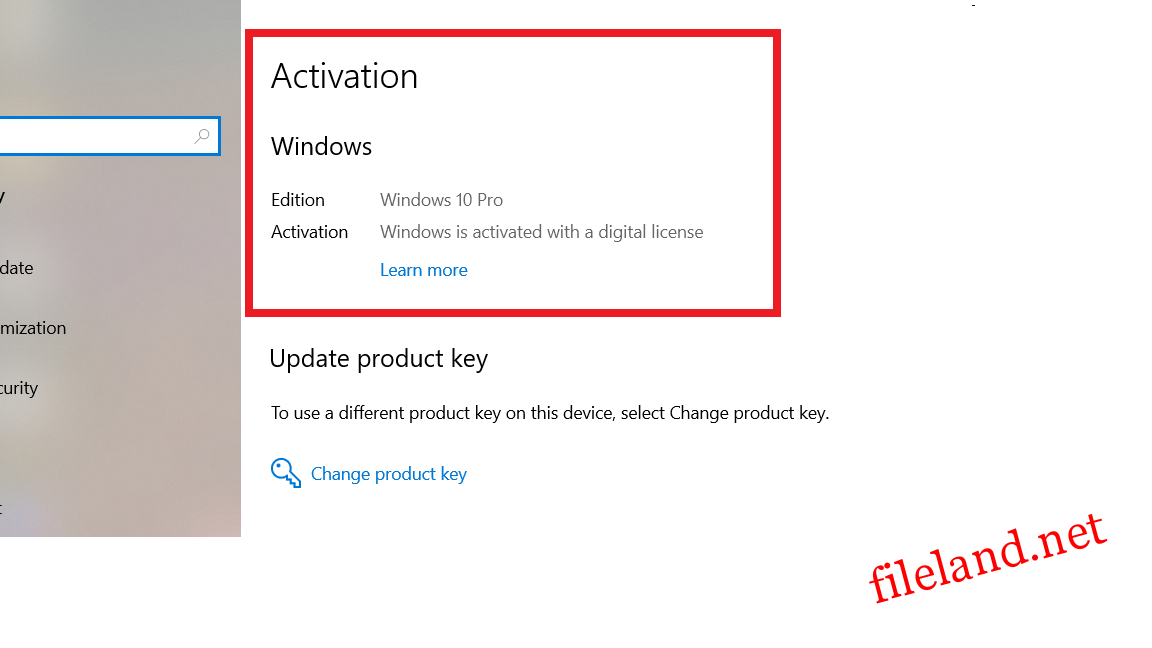Focus the settings search input field
The image size is (1152, 648).
tap(90, 136)
